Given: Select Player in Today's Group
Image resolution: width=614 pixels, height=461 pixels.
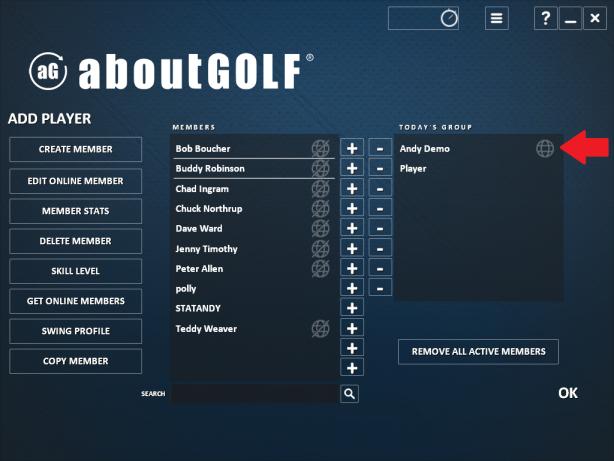Looking at the screenshot, I should (479, 168).
